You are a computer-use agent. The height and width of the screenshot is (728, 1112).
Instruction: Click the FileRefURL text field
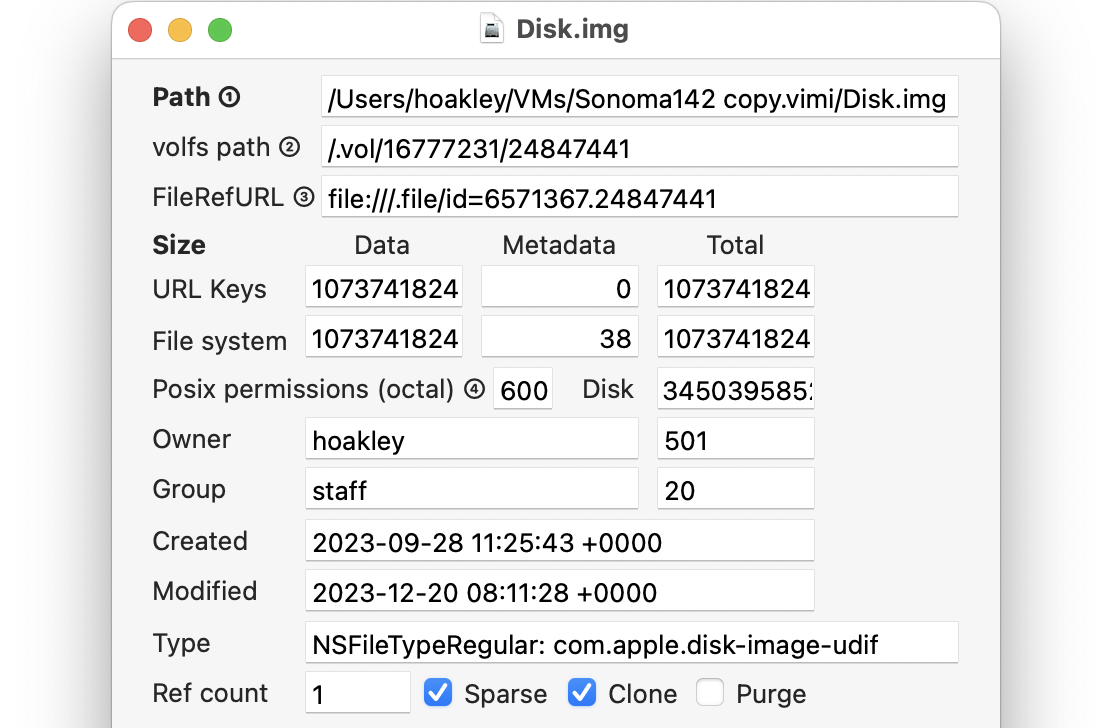pyautogui.click(x=640, y=197)
